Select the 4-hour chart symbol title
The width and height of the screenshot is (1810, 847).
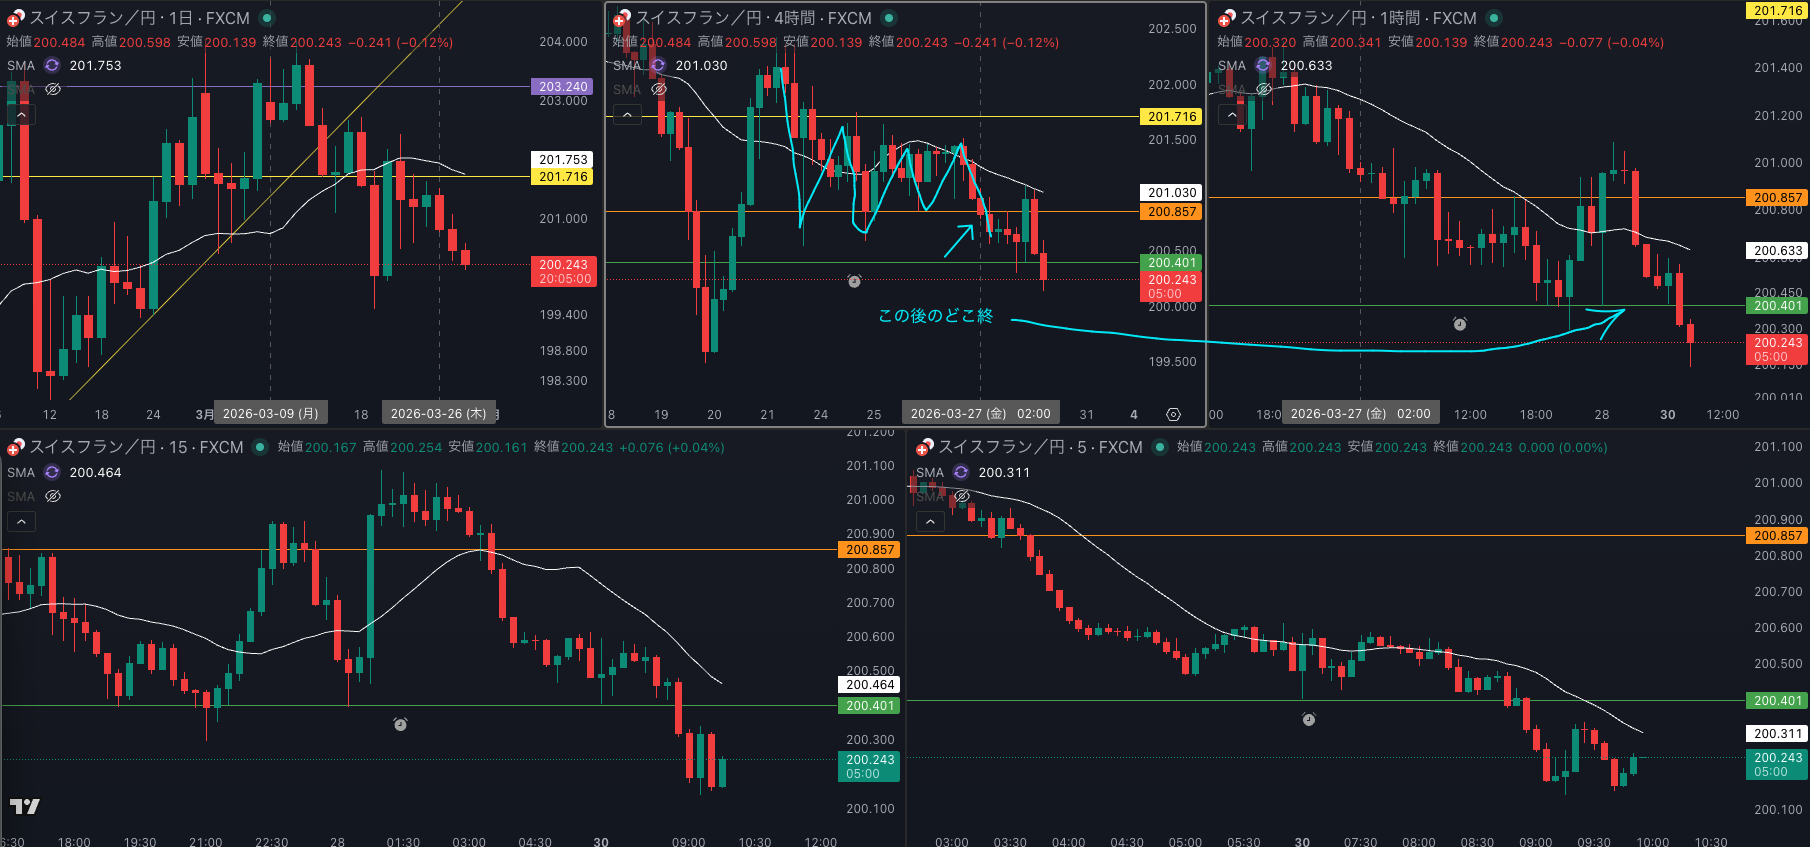click(x=753, y=18)
